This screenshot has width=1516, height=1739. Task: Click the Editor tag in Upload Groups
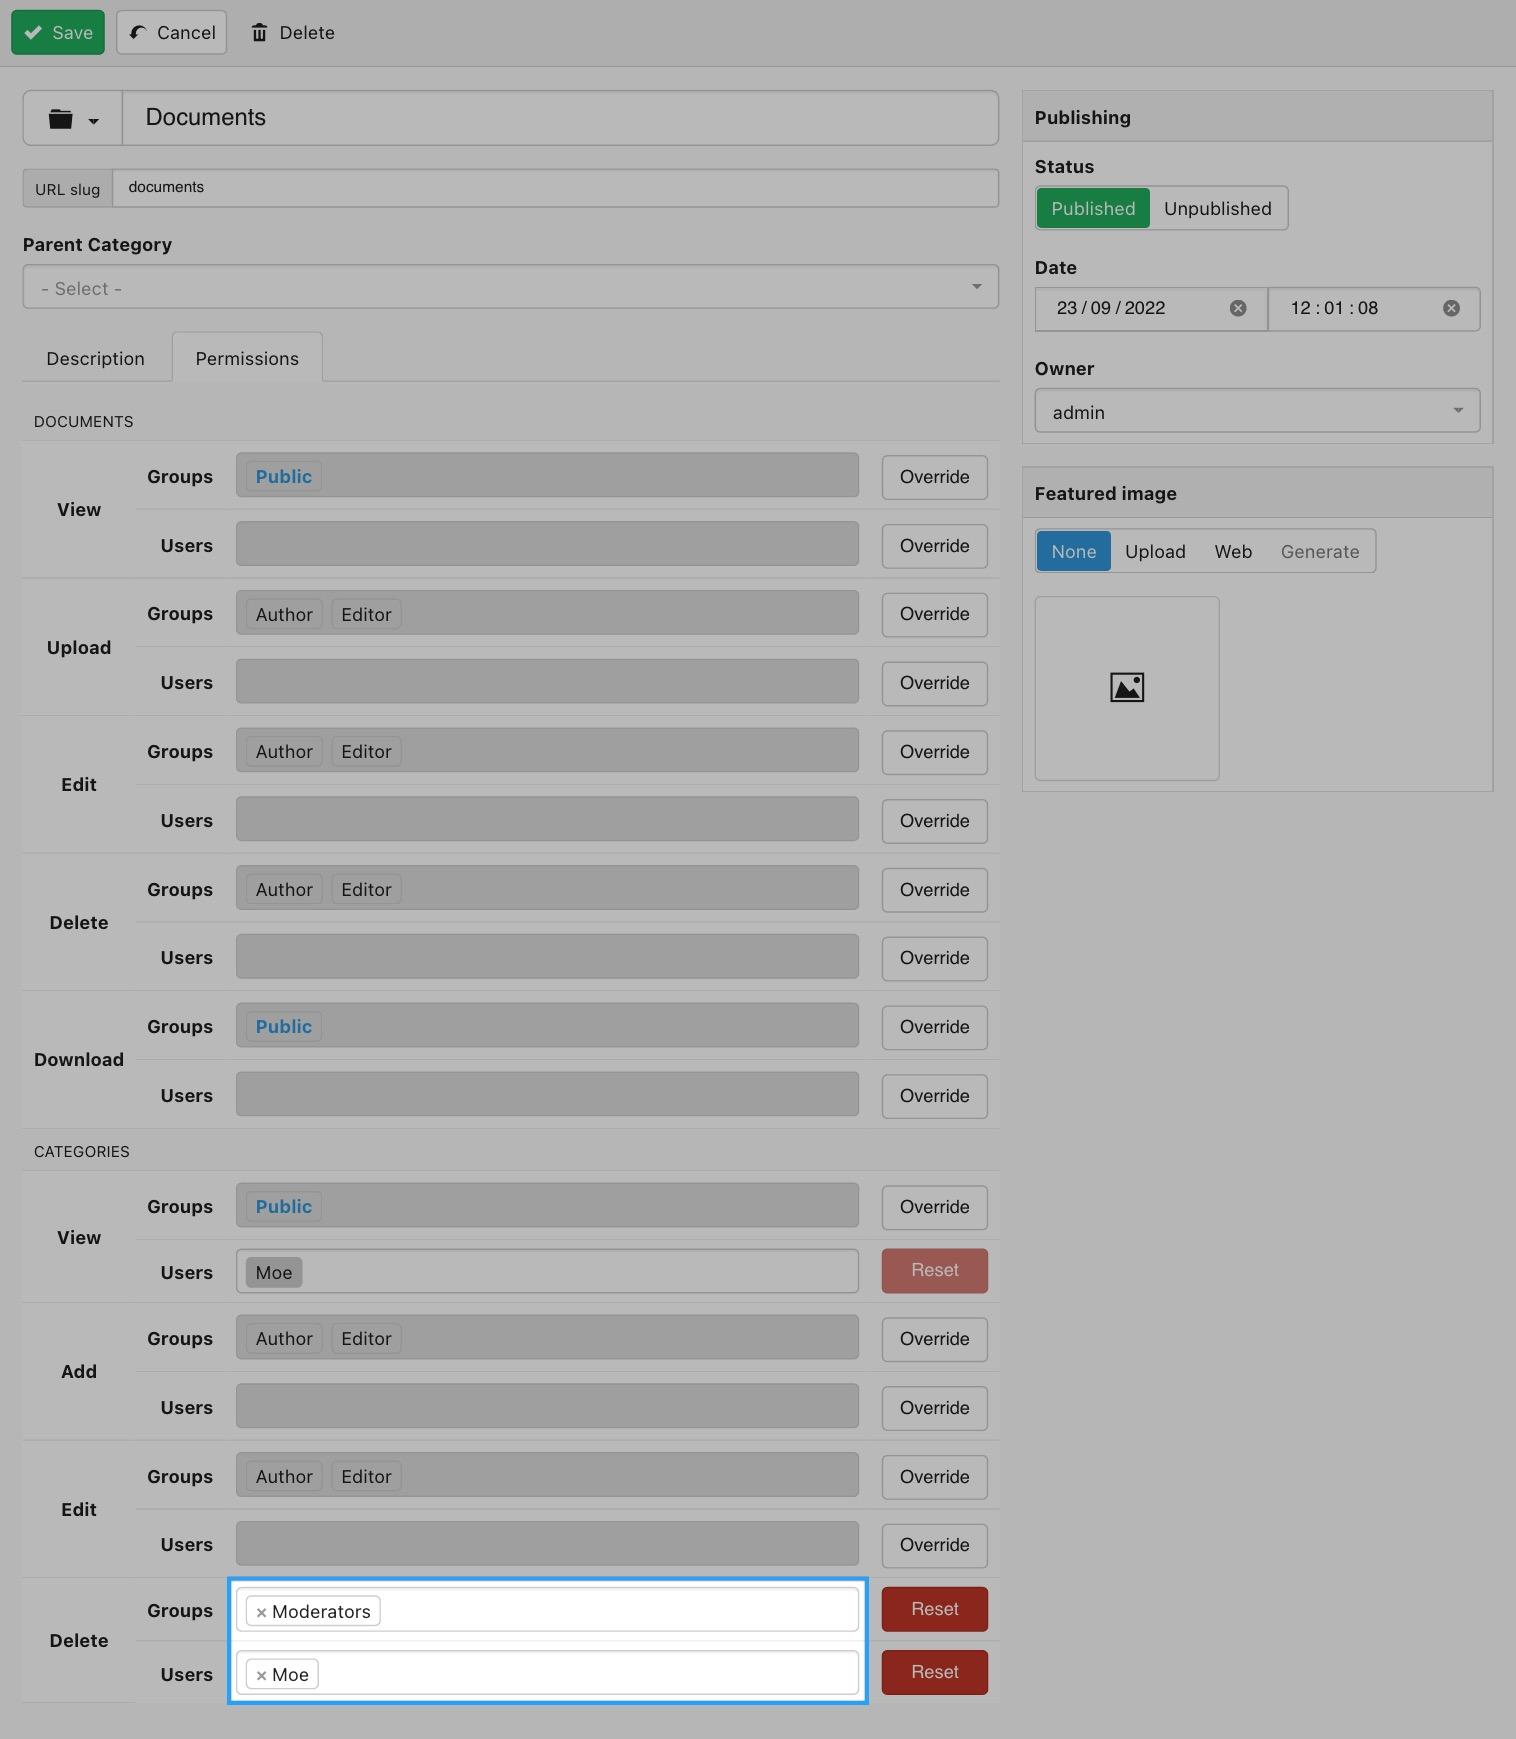coord(366,615)
